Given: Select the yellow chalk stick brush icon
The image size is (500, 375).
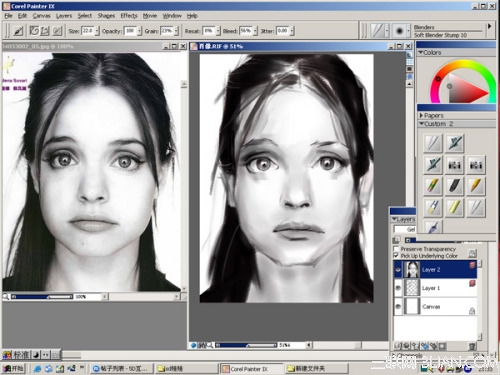Looking at the screenshot, I should click(454, 207).
